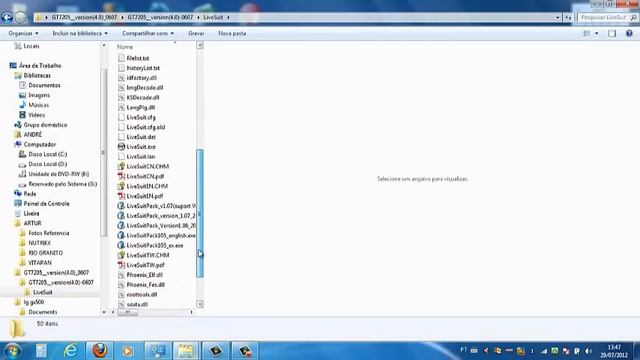
Task: Select KSDecode.dll in file list
Action: [143, 98]
